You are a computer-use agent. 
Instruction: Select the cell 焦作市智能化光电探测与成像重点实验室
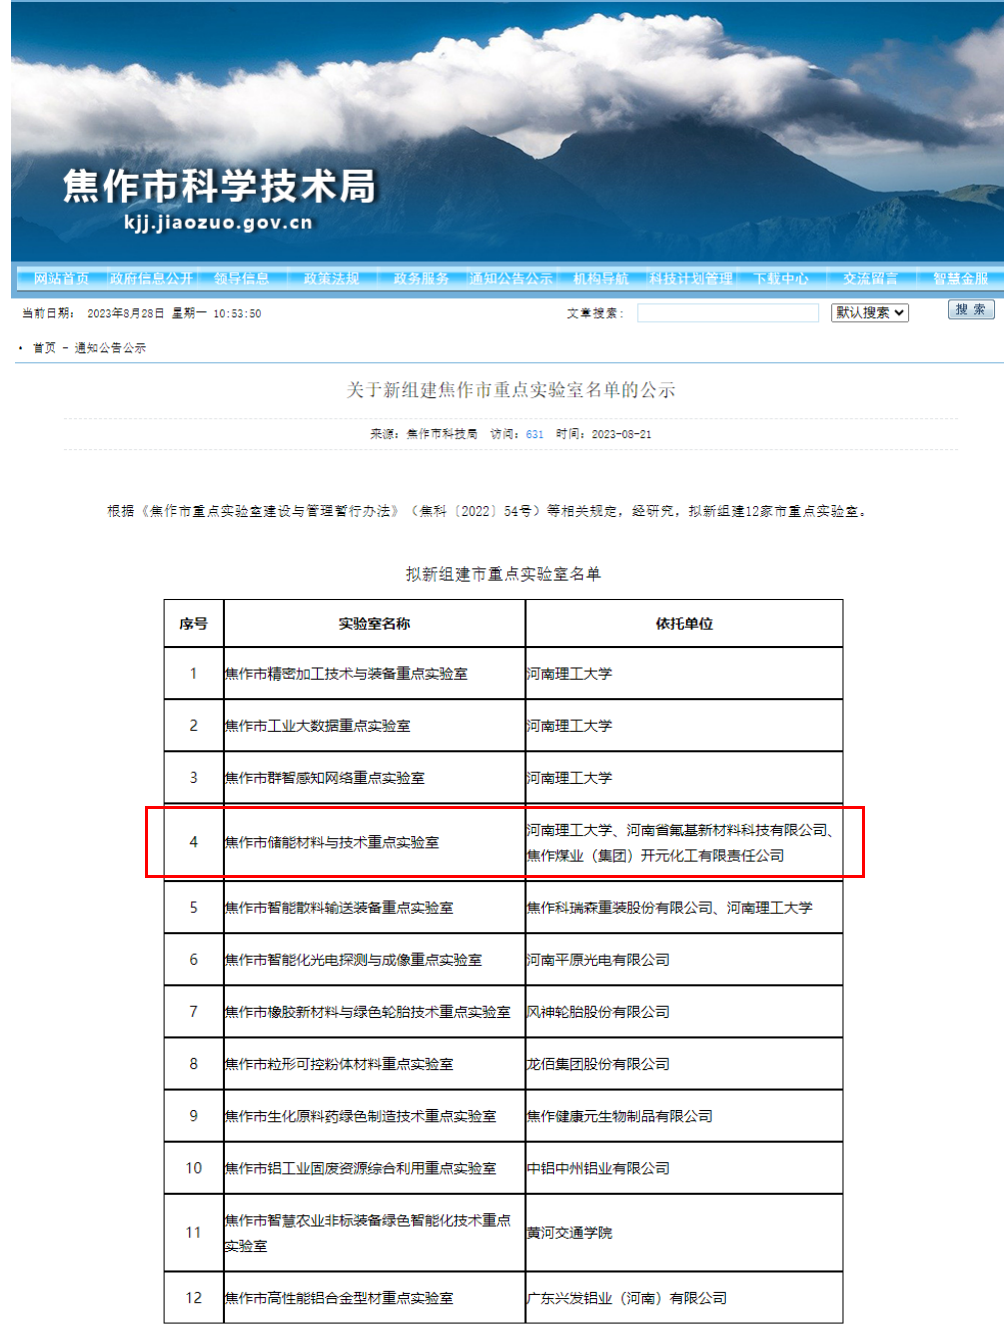(374, 960)
